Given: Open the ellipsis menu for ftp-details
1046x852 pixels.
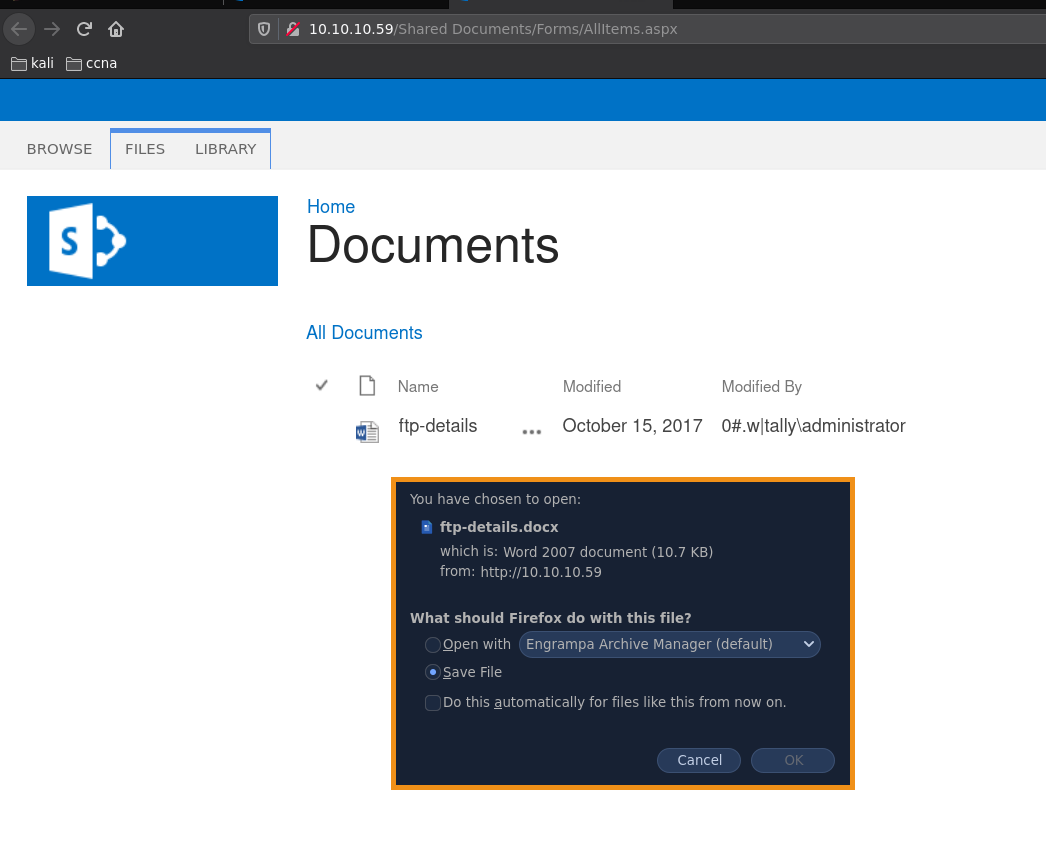Looking at the screenshot, I should (531, 431).
